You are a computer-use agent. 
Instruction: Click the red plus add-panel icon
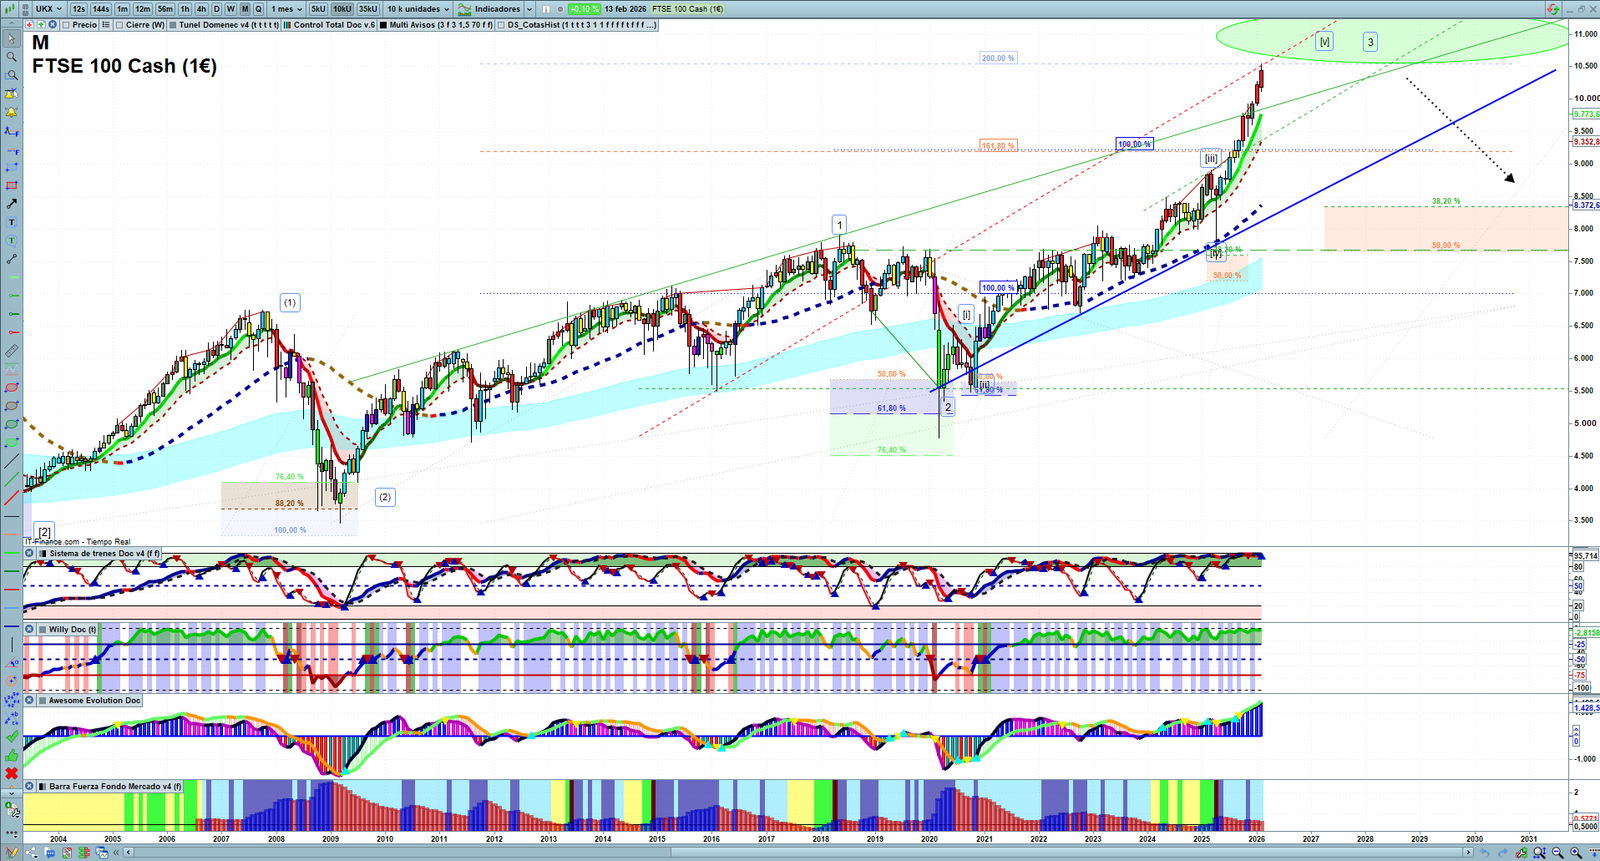point(30,25)
